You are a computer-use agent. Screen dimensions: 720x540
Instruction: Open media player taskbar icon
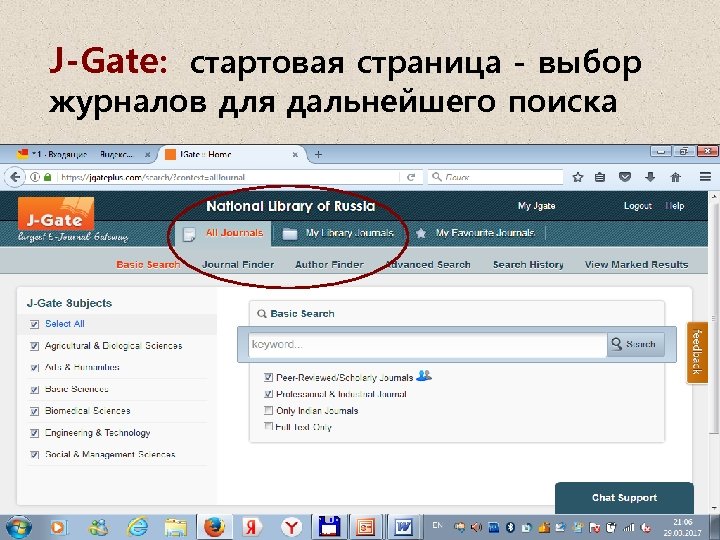pos(59,527)
